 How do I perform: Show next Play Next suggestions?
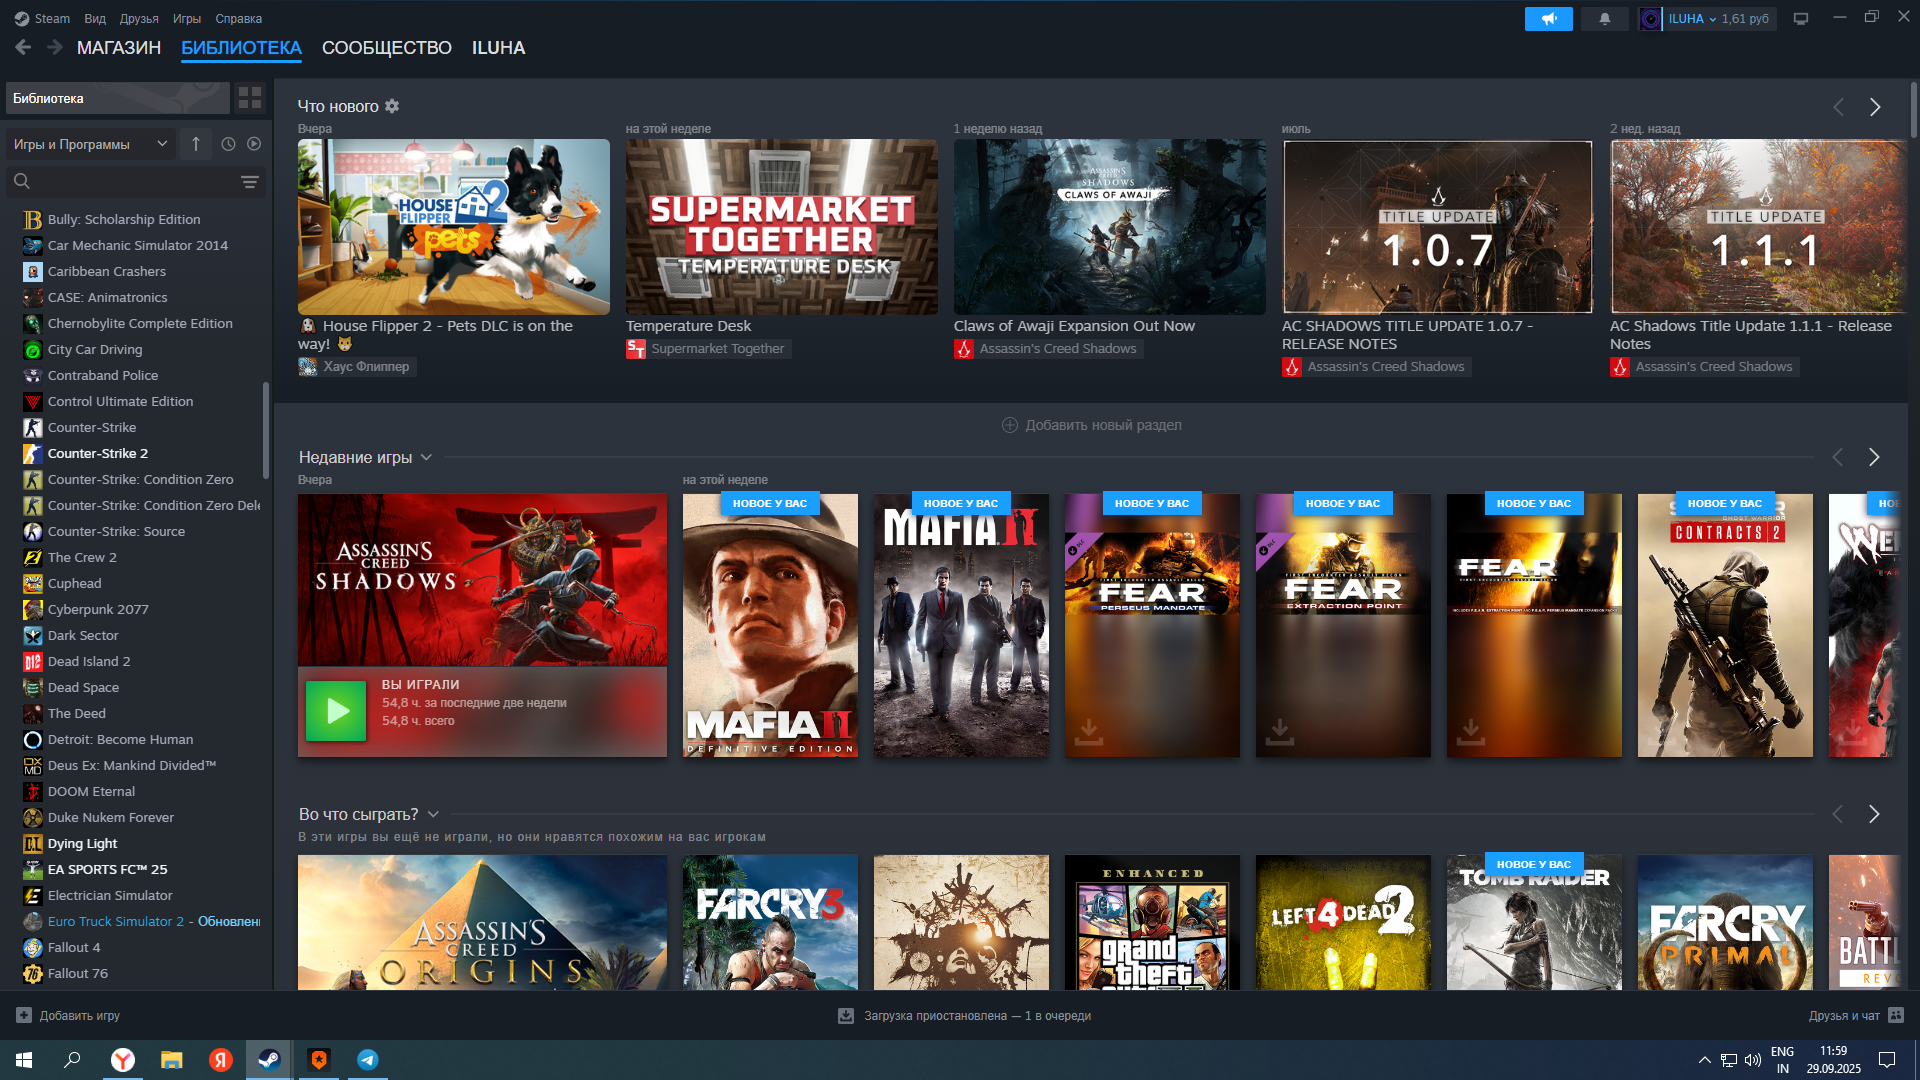(x=1874, y=815)
